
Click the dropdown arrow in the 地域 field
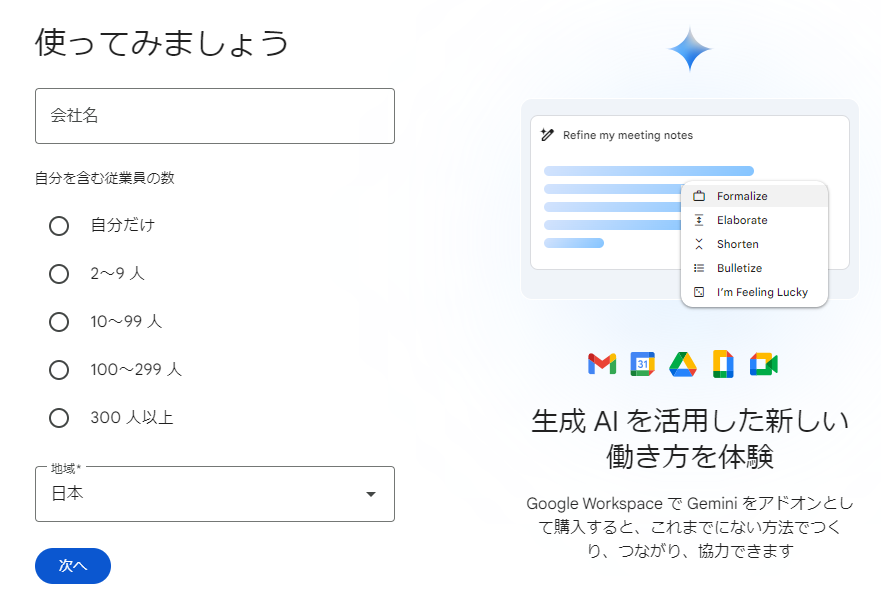tap(371, 494)
